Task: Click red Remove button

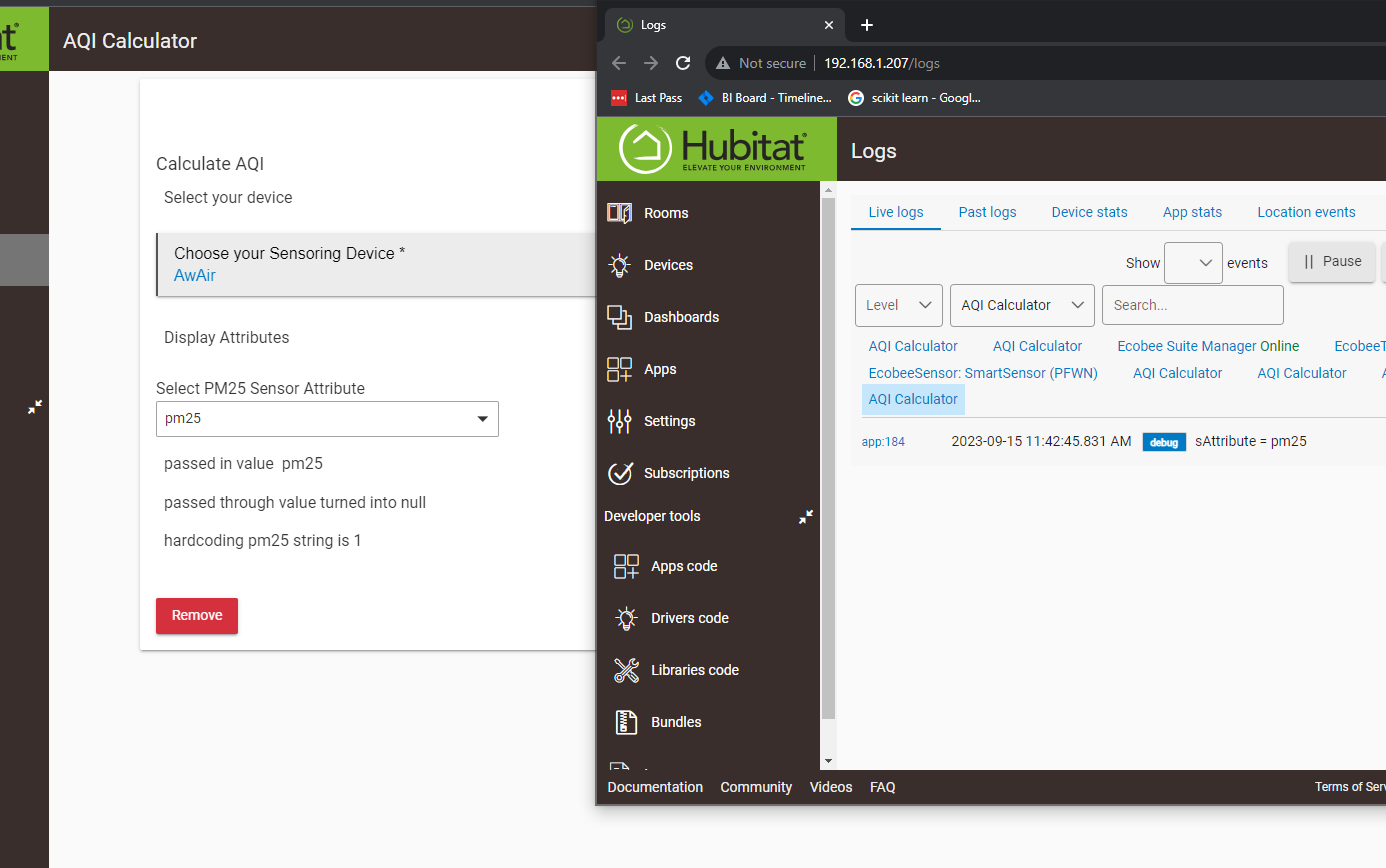Action: (197, 616)
